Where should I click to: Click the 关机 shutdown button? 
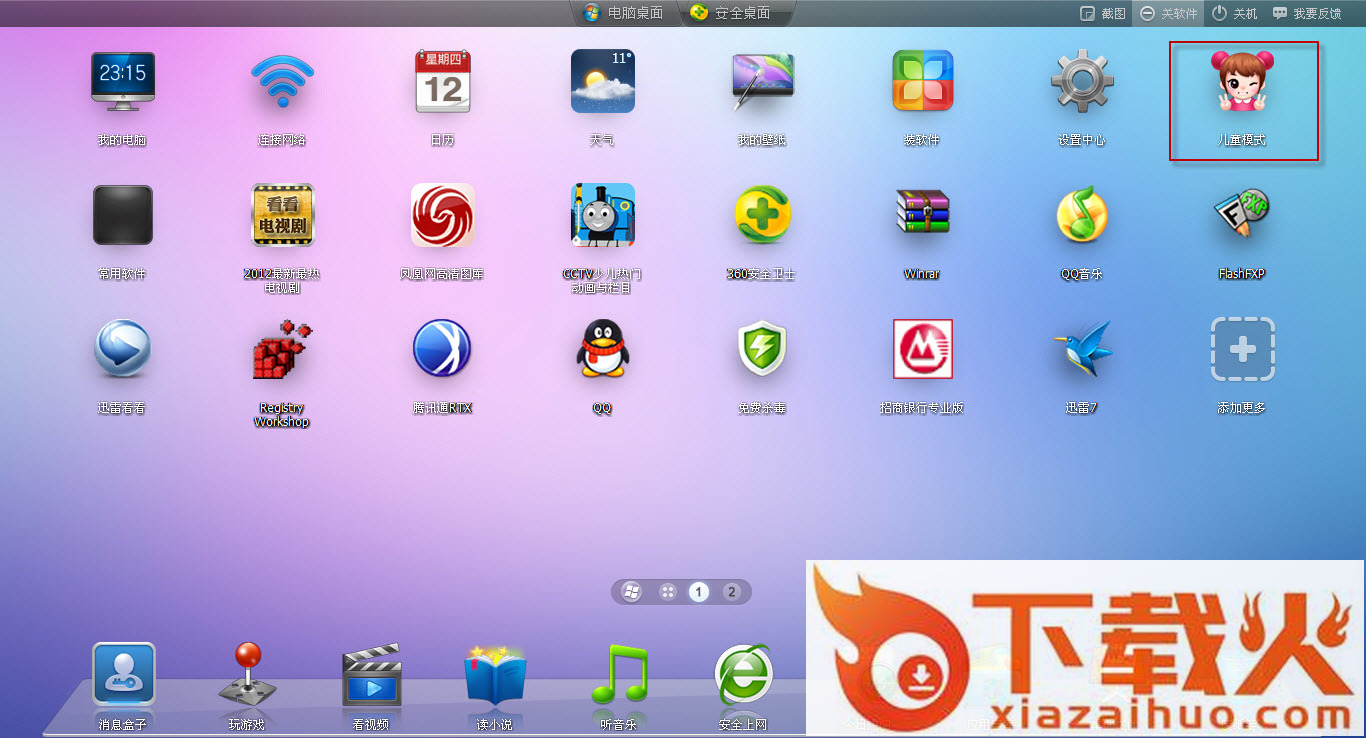click(x=1235, y=13)
